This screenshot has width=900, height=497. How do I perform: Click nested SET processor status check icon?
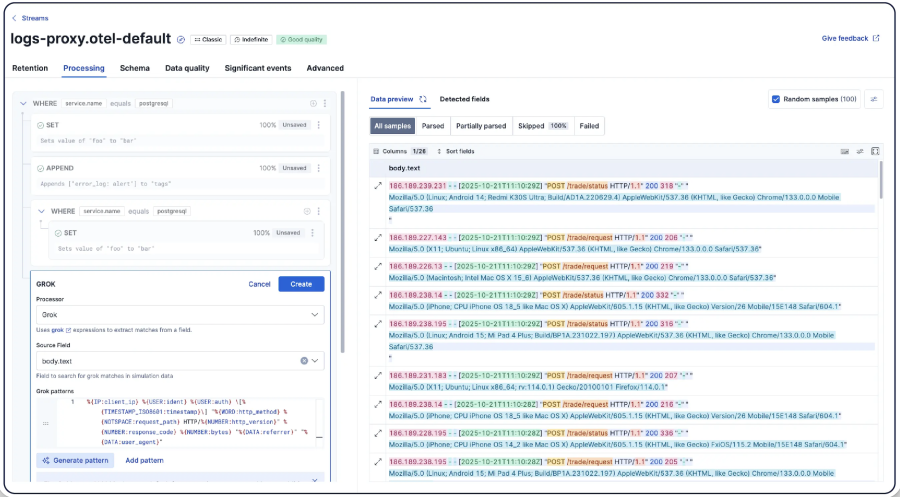(x=58, y=233)
